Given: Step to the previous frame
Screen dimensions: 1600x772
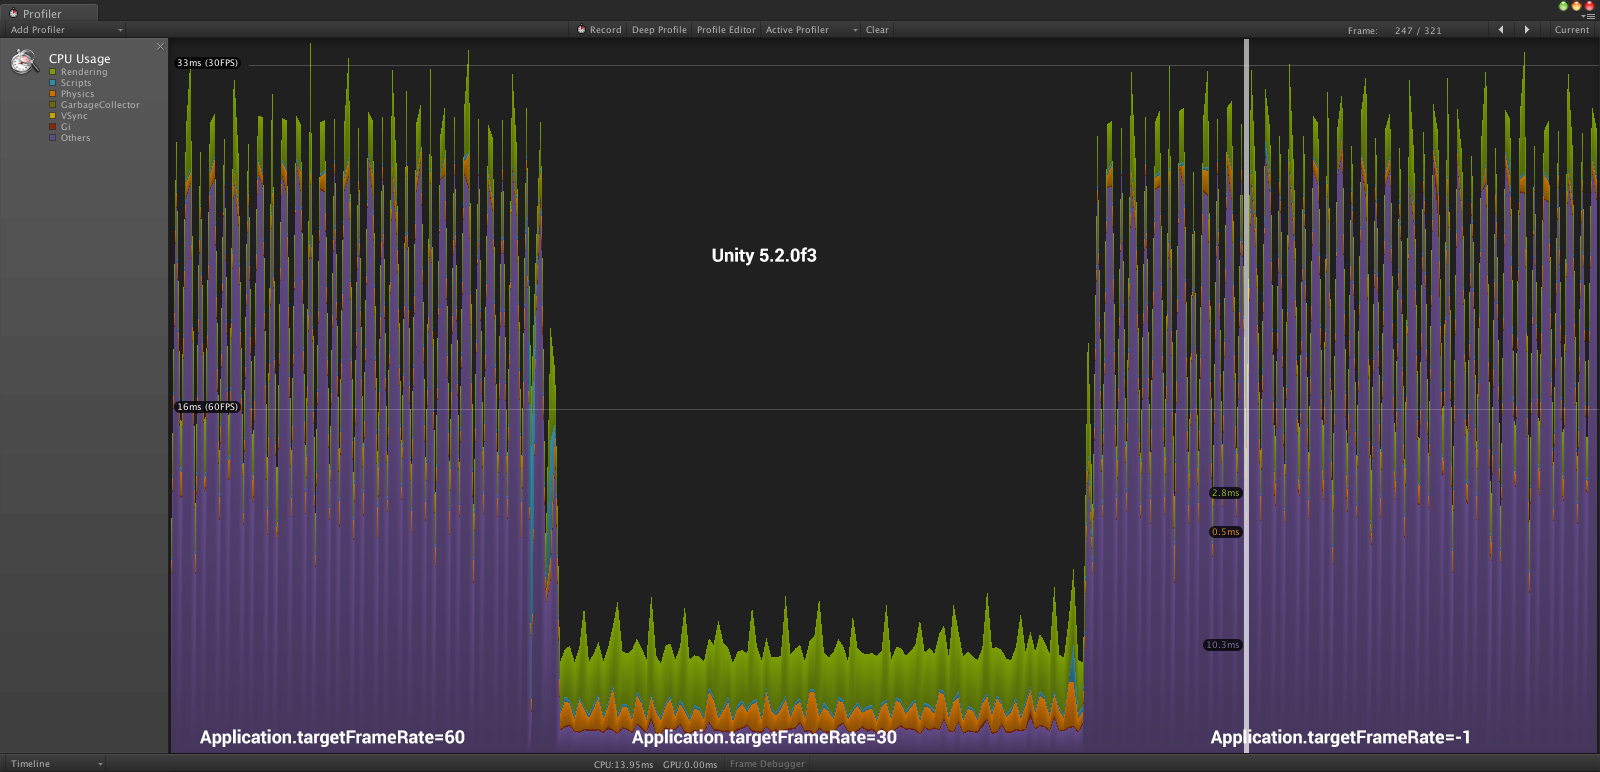Looking at the screenshot, I should click(x=1501, y=30).
